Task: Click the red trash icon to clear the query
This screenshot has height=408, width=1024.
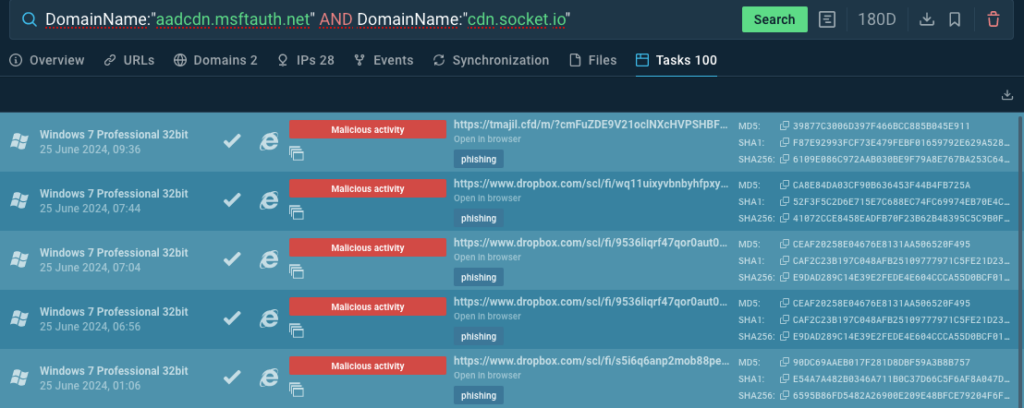Action: [993, 19]
